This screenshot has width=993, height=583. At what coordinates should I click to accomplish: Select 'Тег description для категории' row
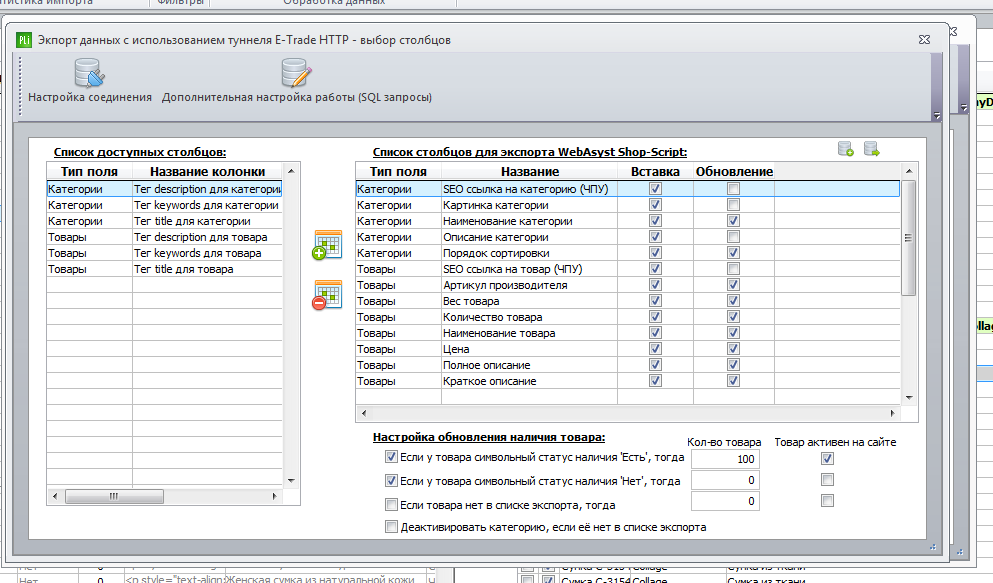pos(165,189)
